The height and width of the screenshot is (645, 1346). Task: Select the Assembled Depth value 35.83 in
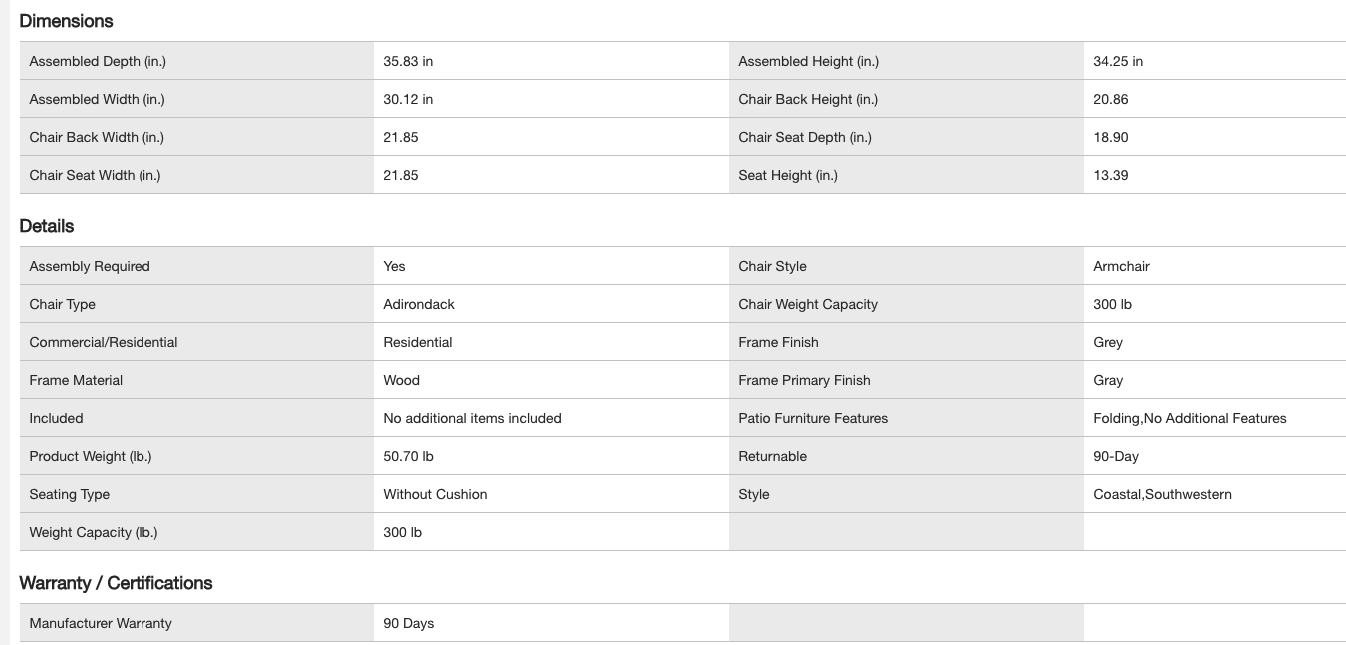click(408, 61)
